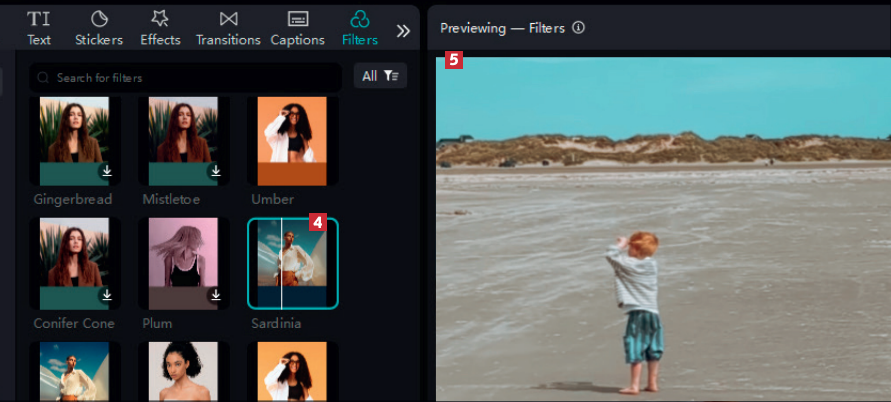Select the Sardinia filter thumbnail

tap(292, 263)
